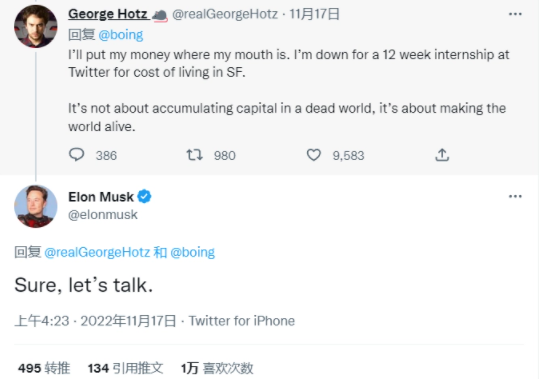The width and height of the screenshot is (540, 391).
Task: Open George Hotz's profile picture
Action: pos(35,27)
